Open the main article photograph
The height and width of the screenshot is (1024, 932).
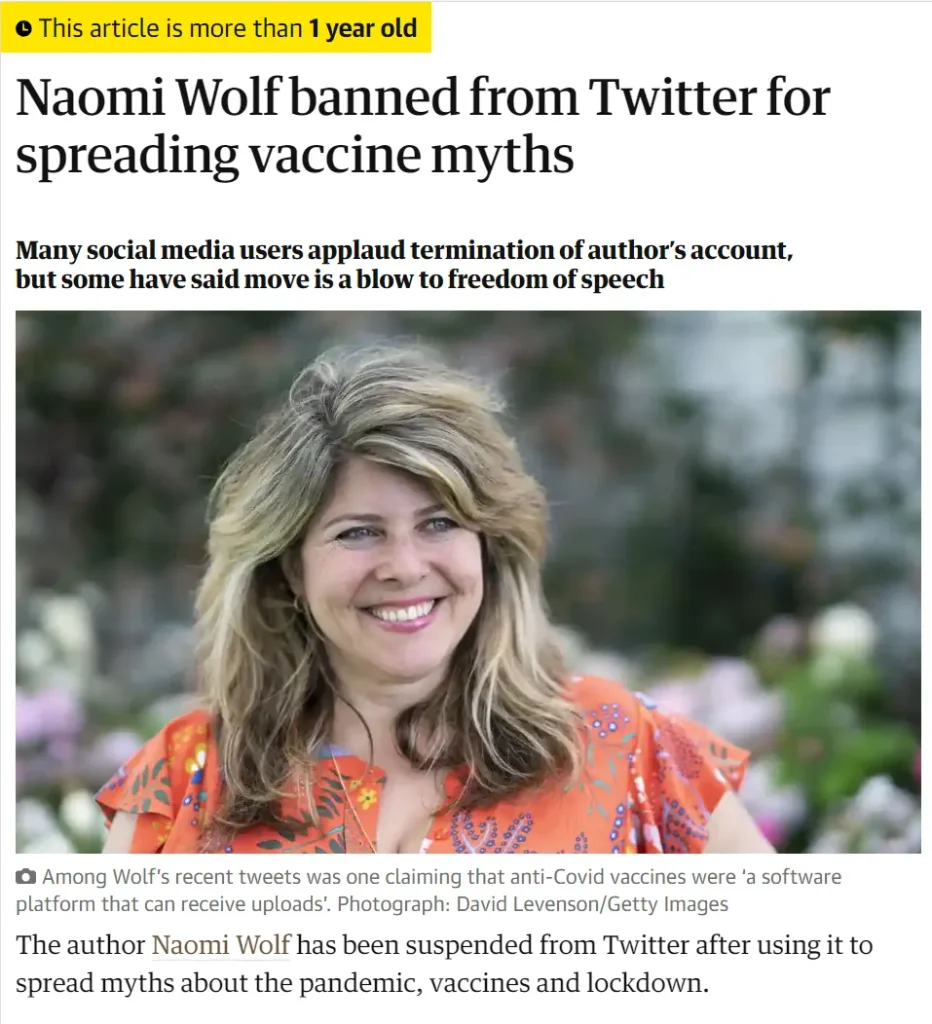468,581
